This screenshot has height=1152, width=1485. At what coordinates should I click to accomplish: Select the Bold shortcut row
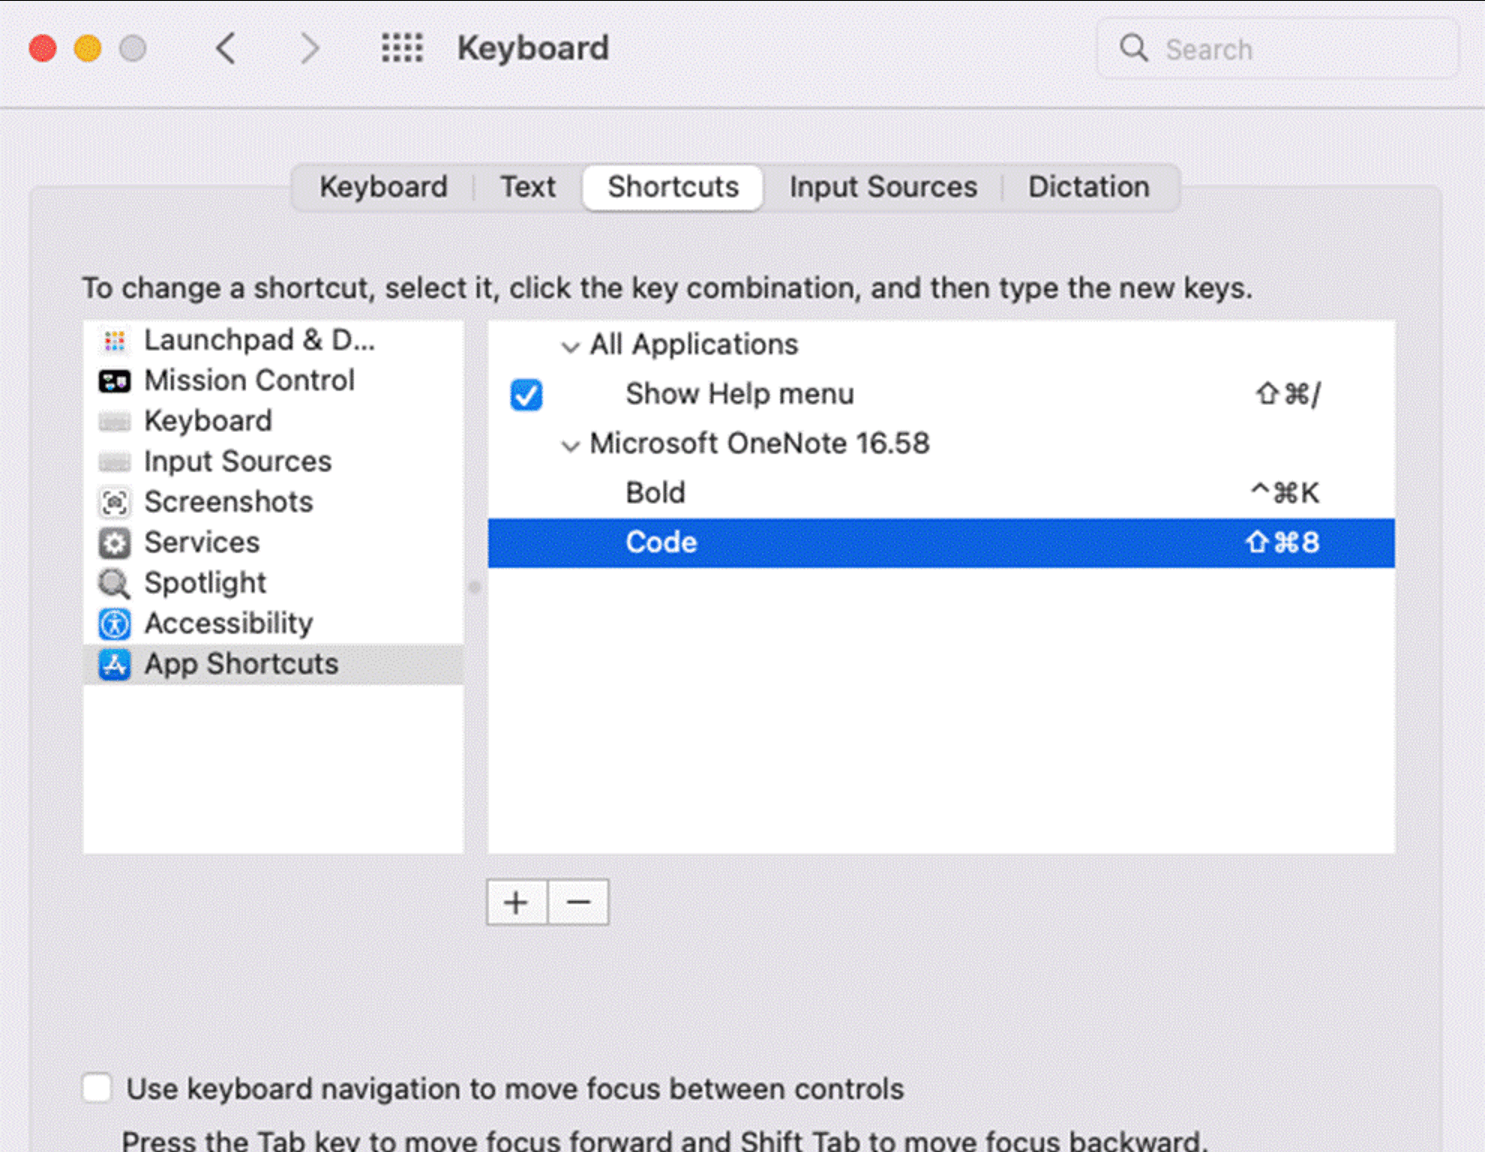[x=941, y=493]
